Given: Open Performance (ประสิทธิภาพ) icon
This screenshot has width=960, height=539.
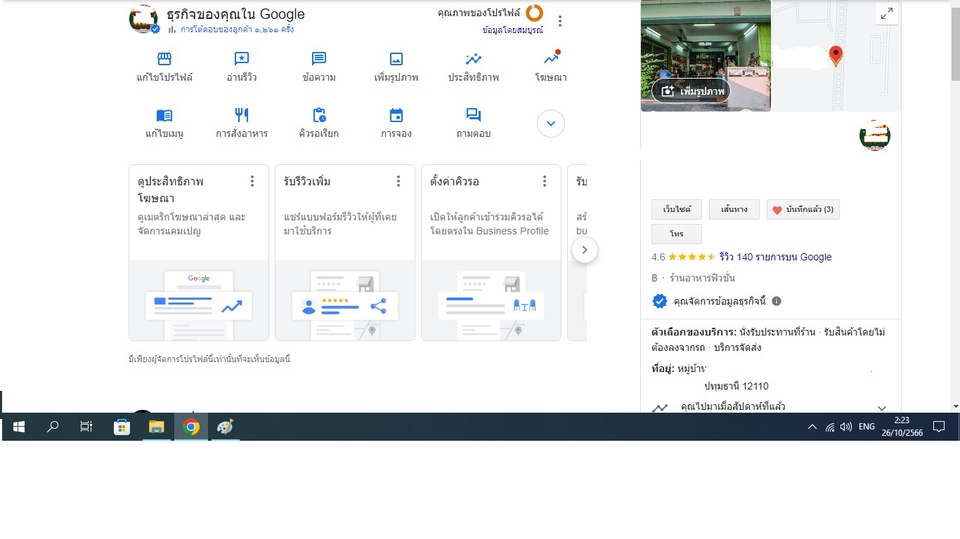Looking at the screenshot, I should (x=473, y=59).
